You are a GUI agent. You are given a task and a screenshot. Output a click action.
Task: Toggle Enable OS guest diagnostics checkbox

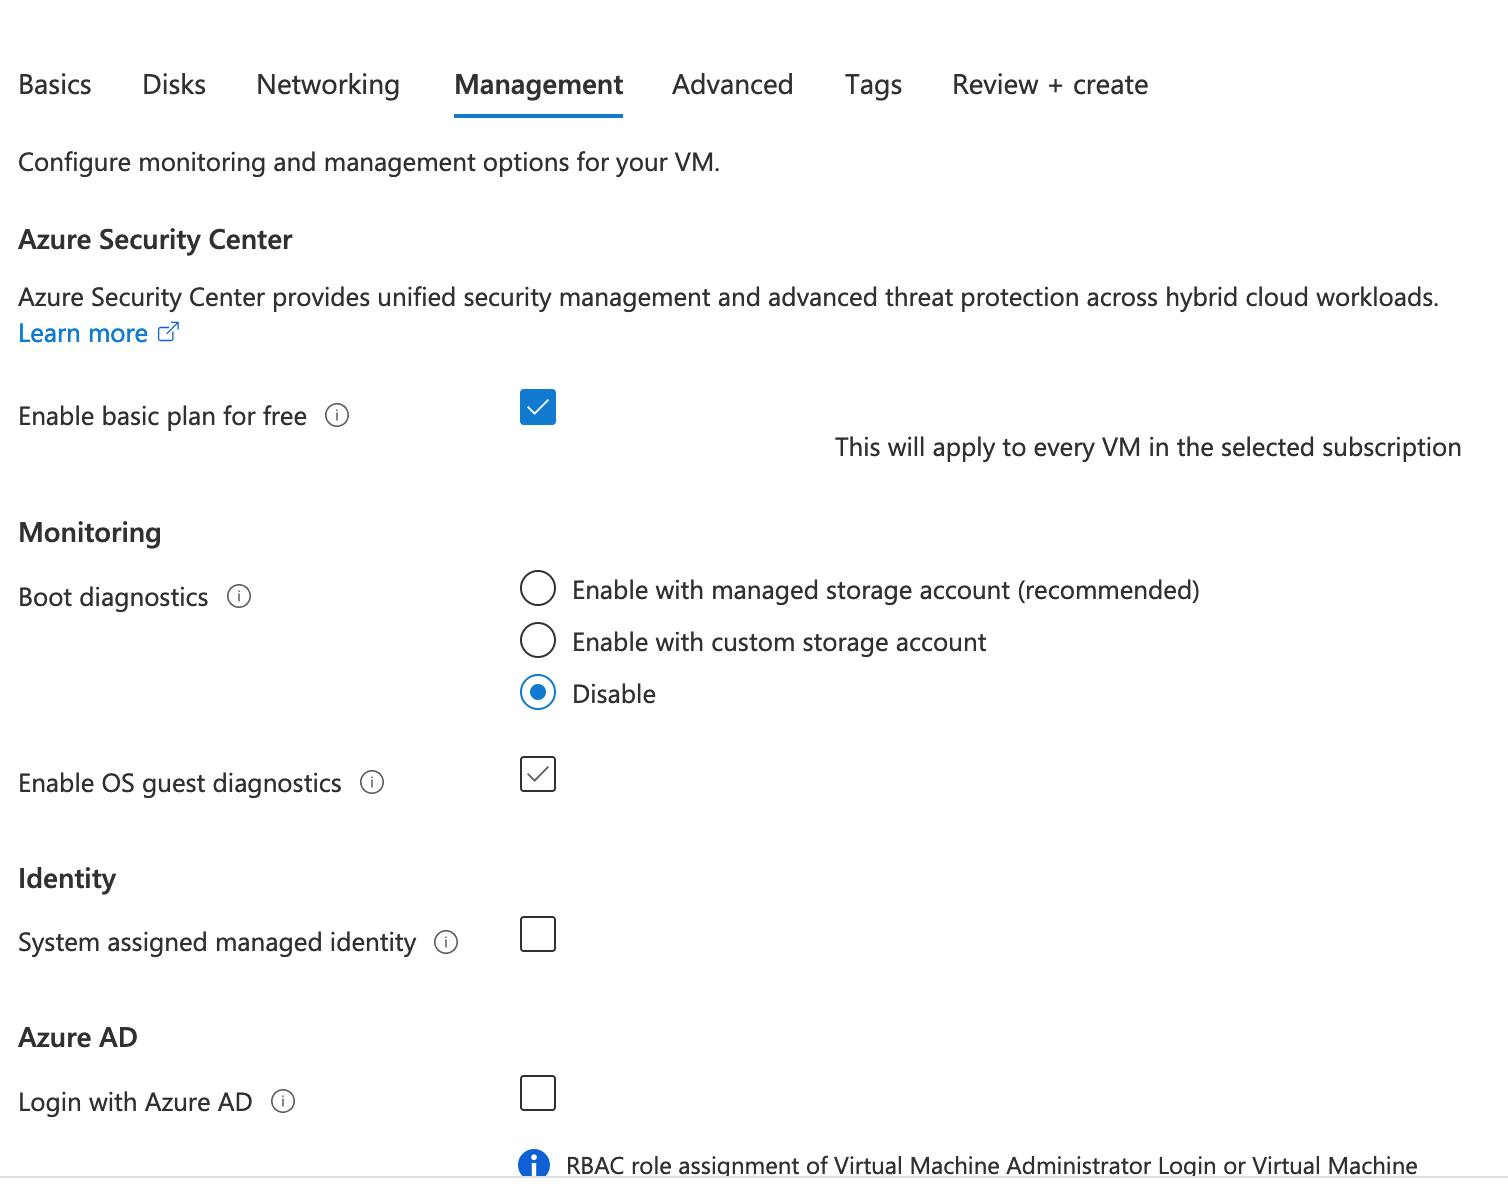point(538,774)
